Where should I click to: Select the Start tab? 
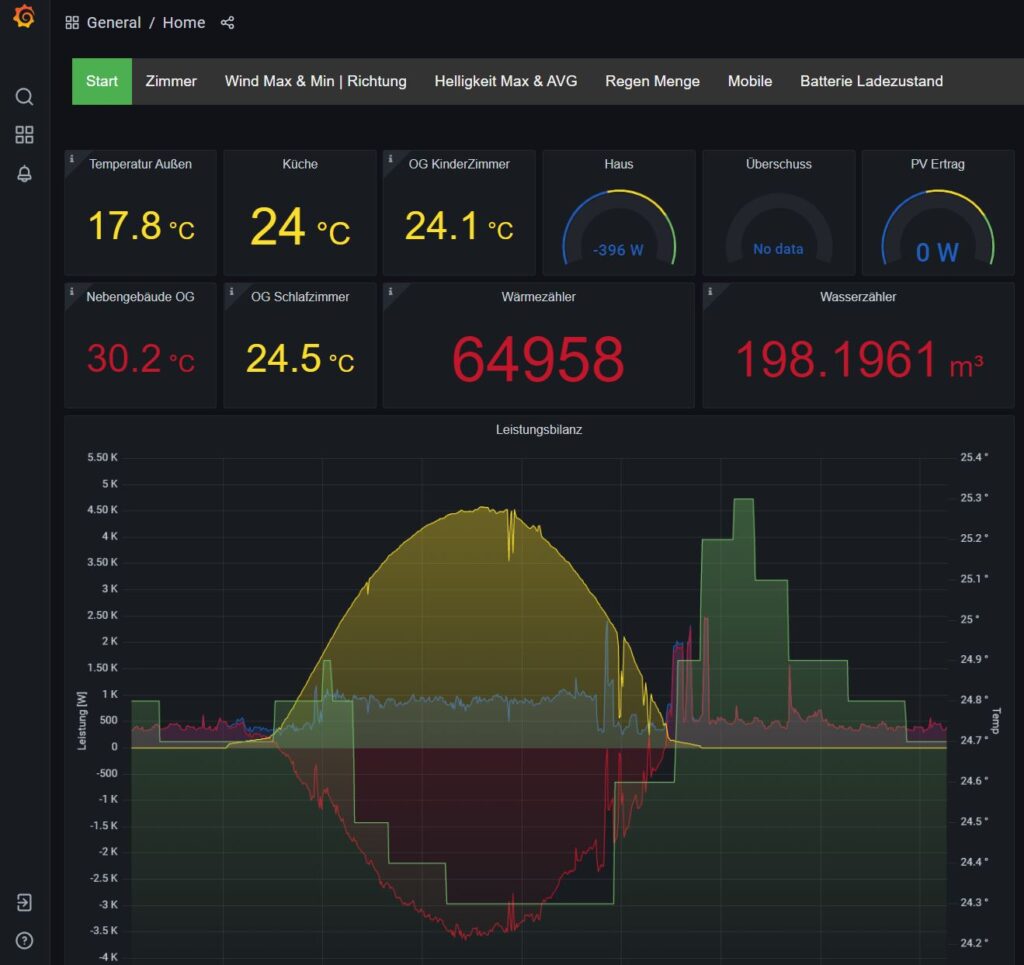102,81
